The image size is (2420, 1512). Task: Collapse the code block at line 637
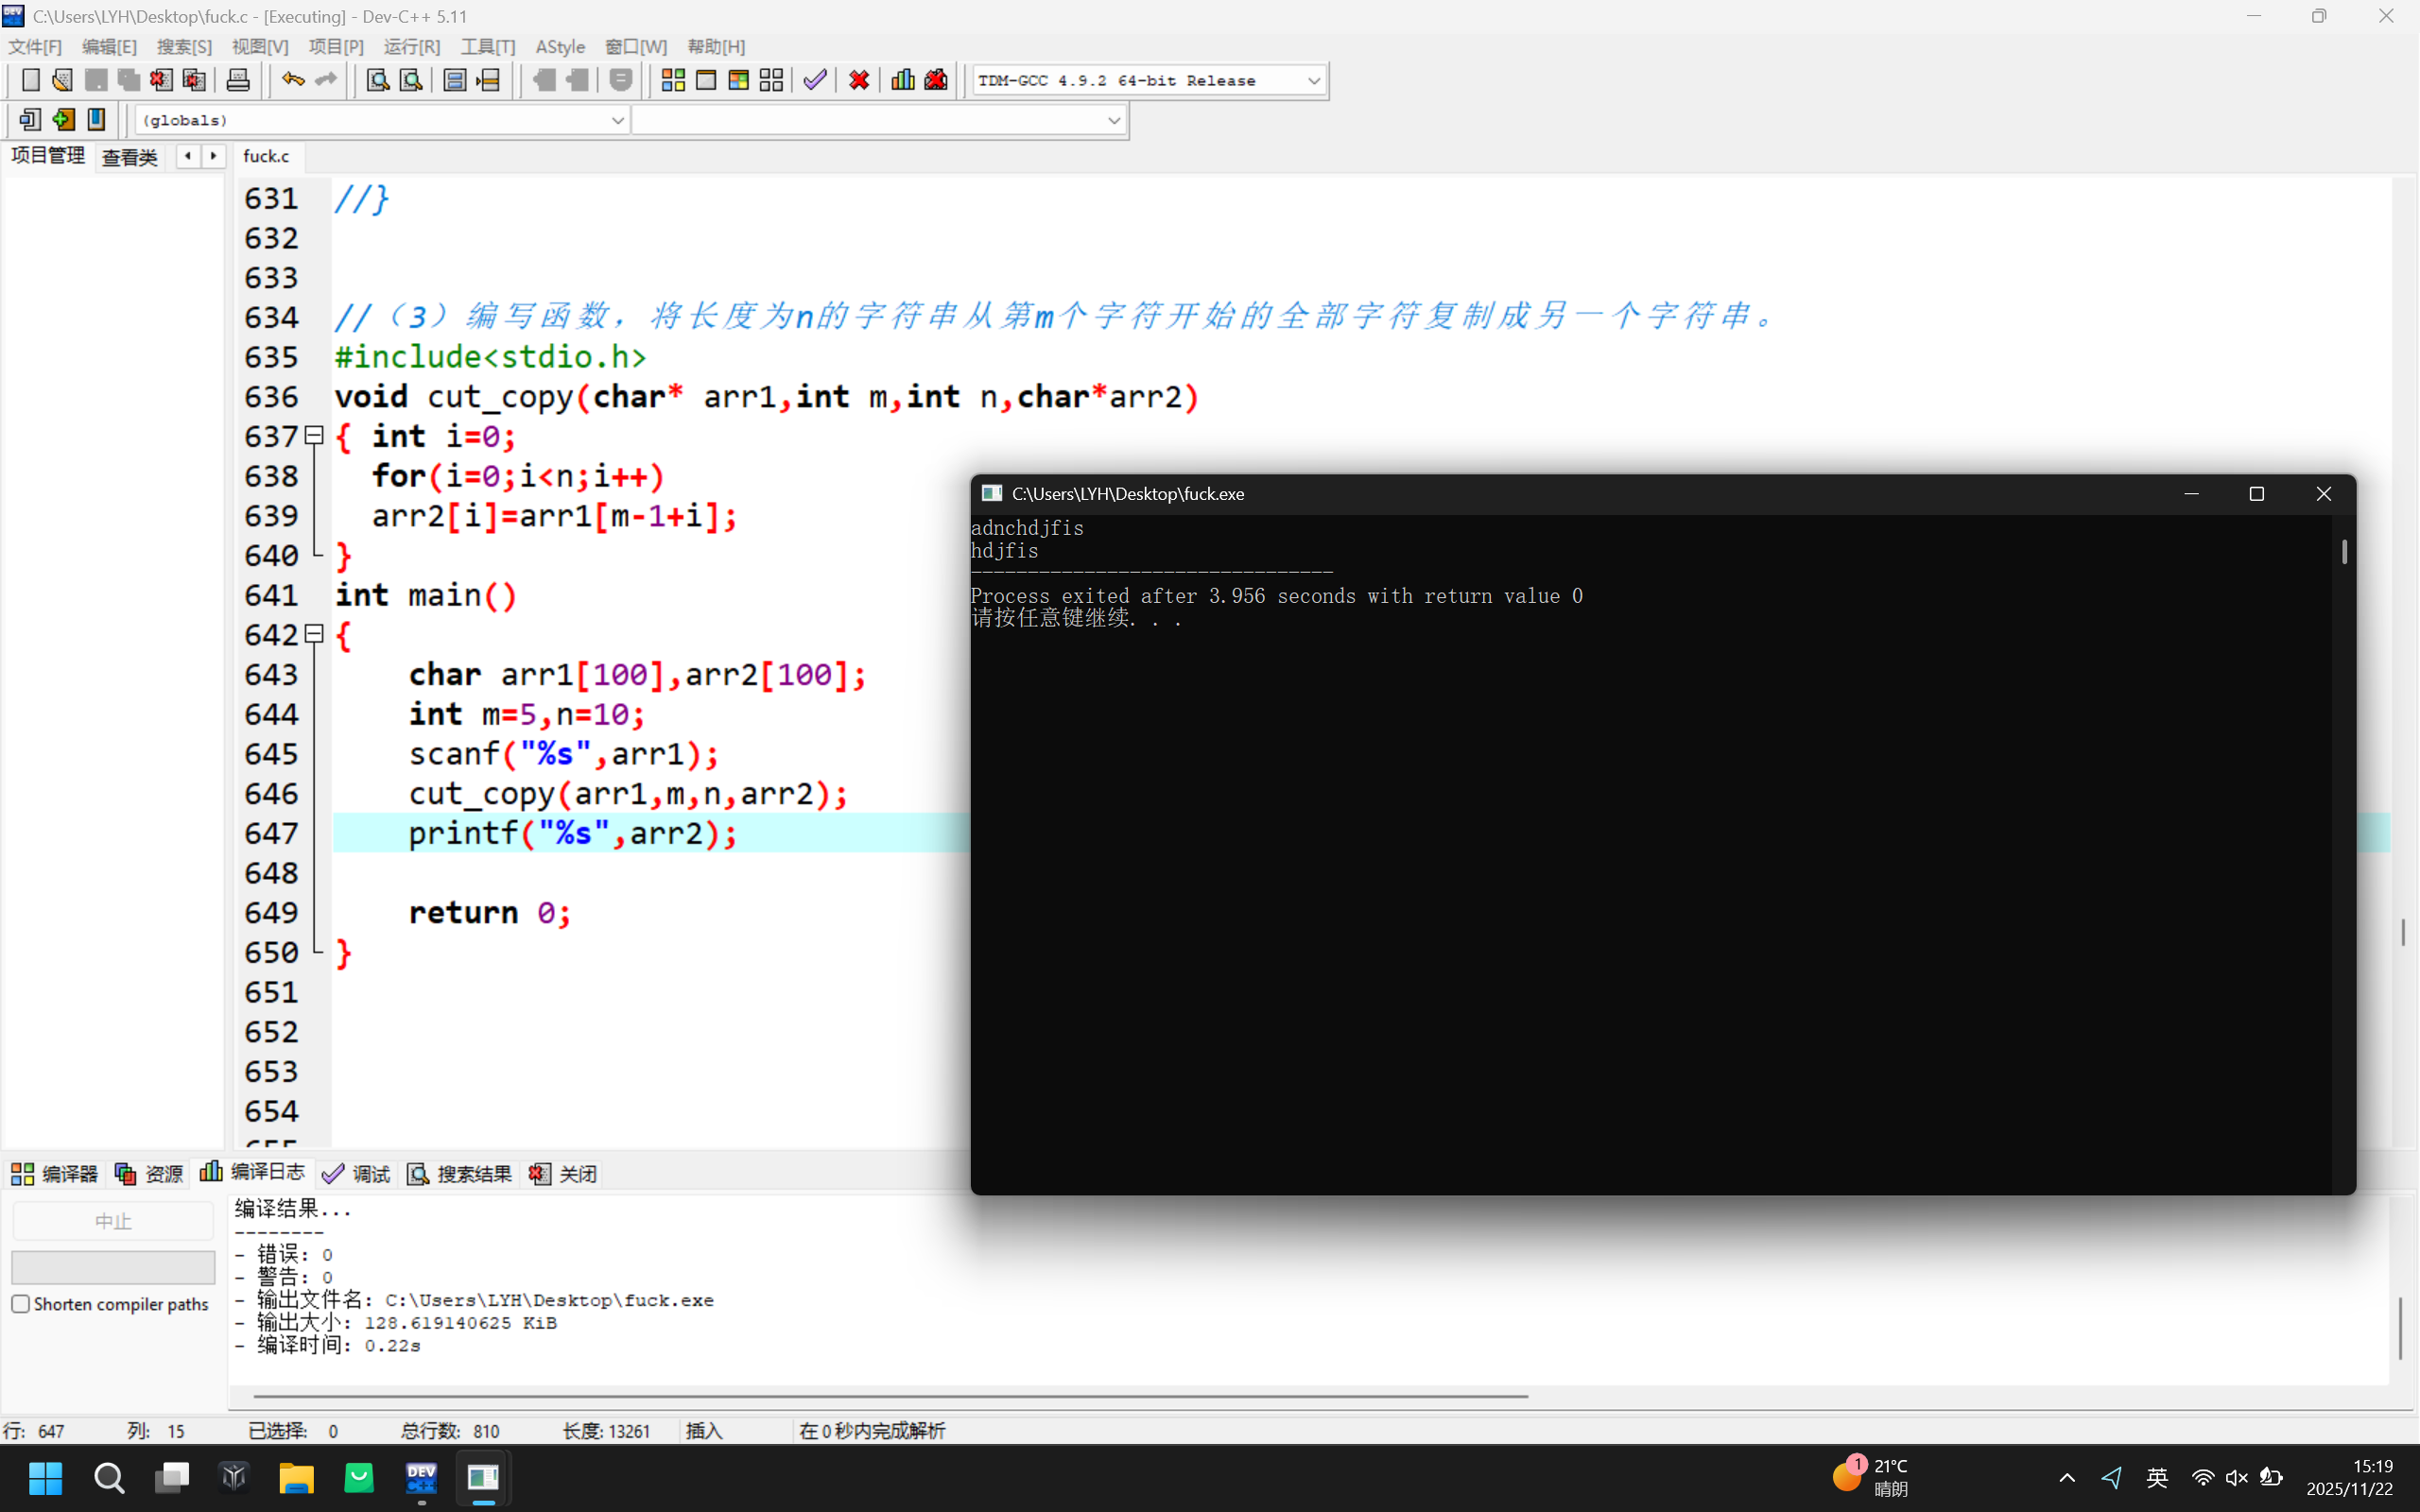point(312,435)
